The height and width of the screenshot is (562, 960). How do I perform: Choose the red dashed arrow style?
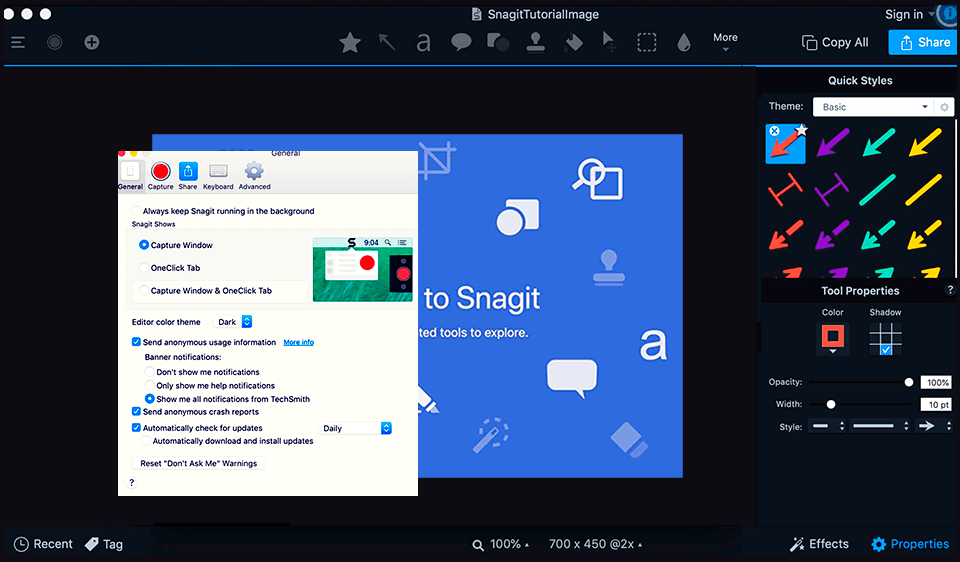(786, 235)
